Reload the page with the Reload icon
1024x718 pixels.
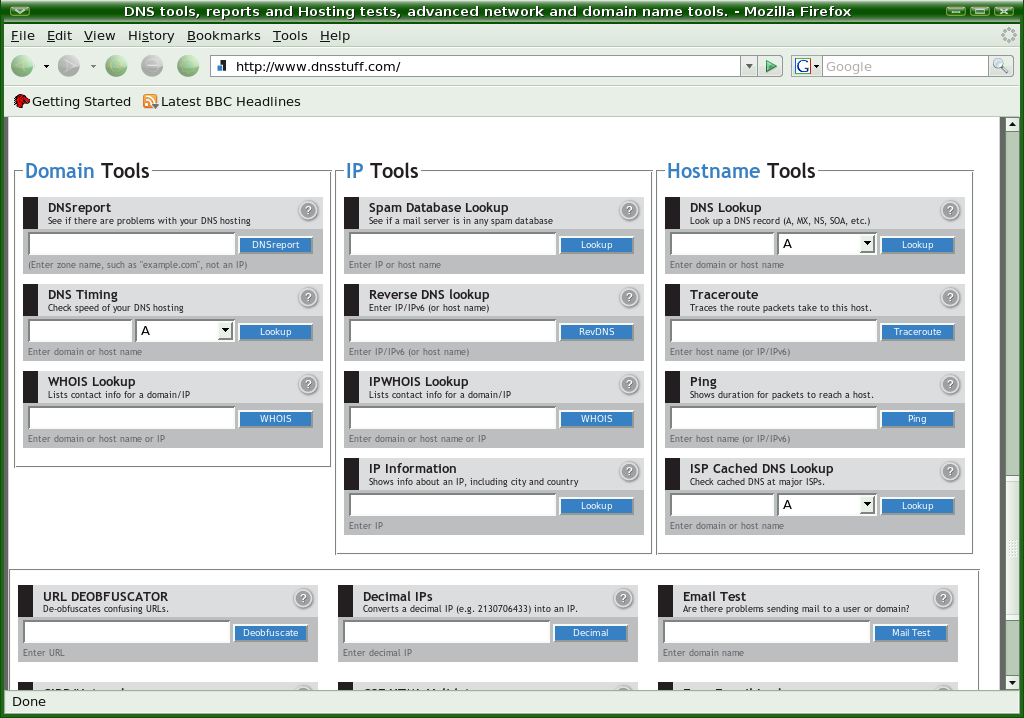(116, 66)
